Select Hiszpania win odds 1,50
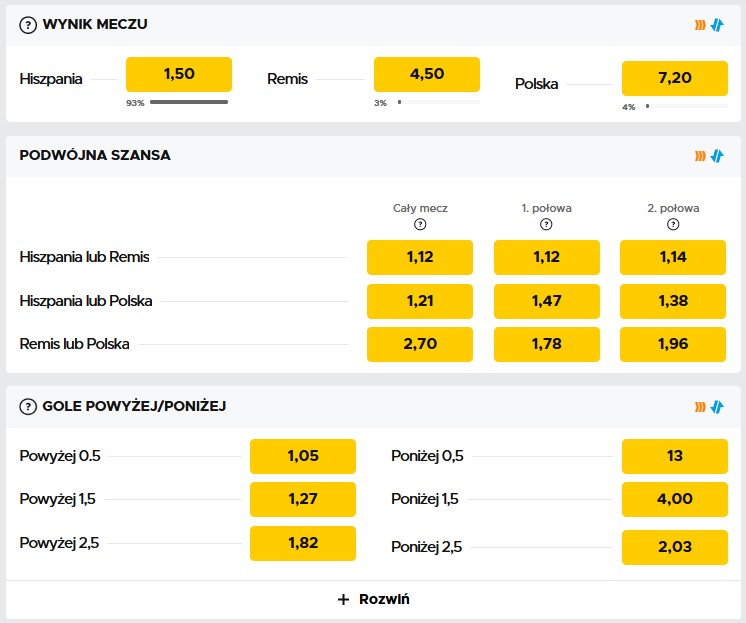The image size is (746, 623). click(179, 75)
